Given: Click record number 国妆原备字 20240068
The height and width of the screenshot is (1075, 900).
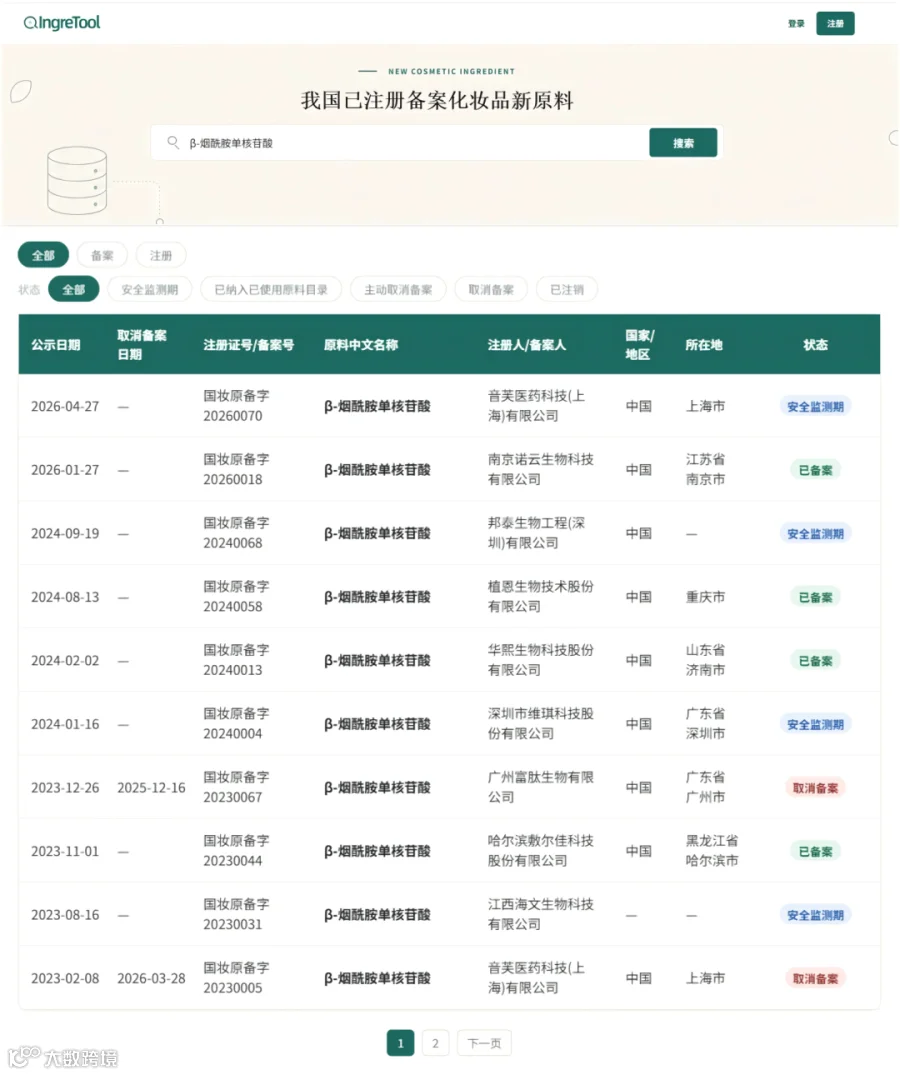Looking at the screenshot, I should click(236, 533).
